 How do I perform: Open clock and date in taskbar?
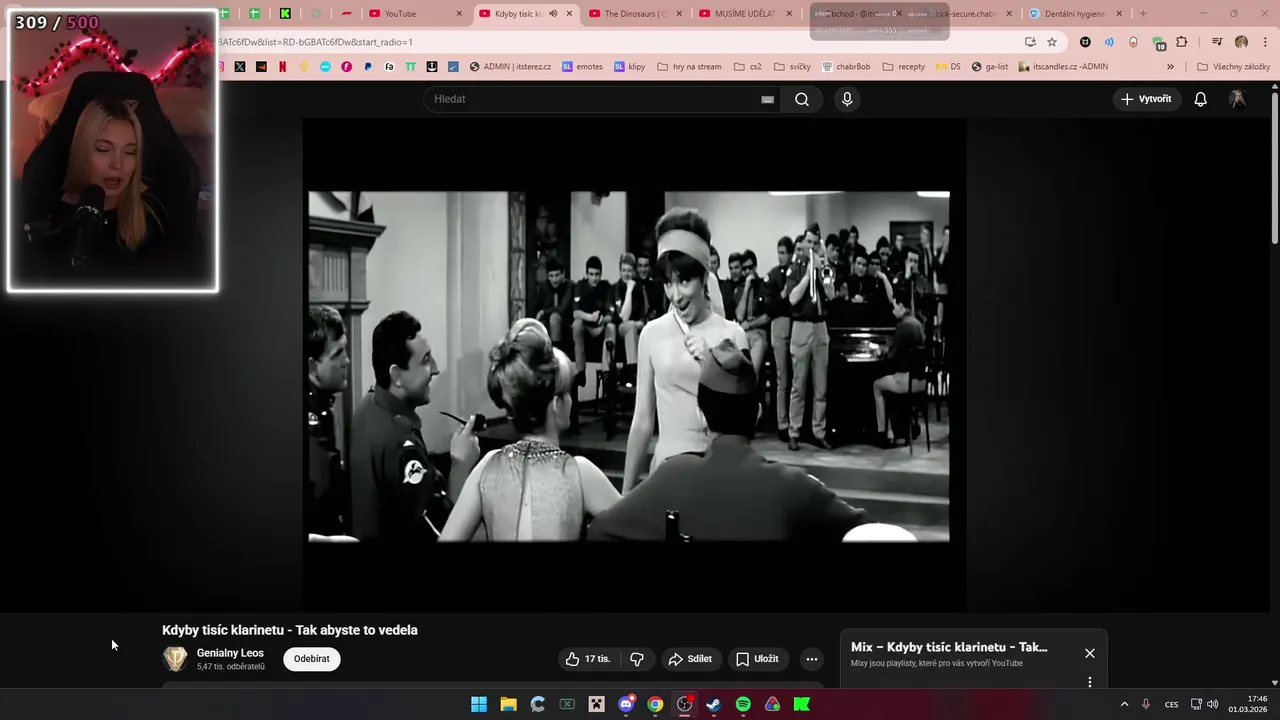click(1248, 704)
